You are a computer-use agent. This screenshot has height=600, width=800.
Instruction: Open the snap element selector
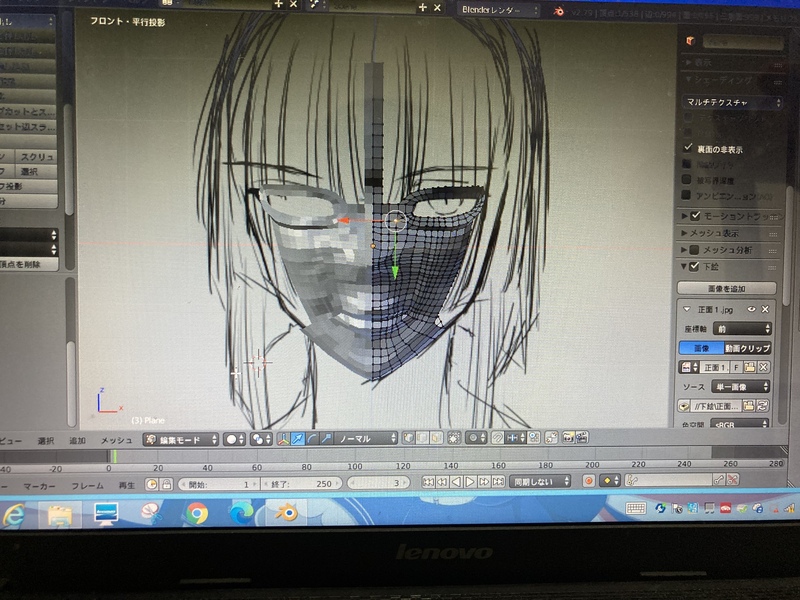[x=515, y=438]
